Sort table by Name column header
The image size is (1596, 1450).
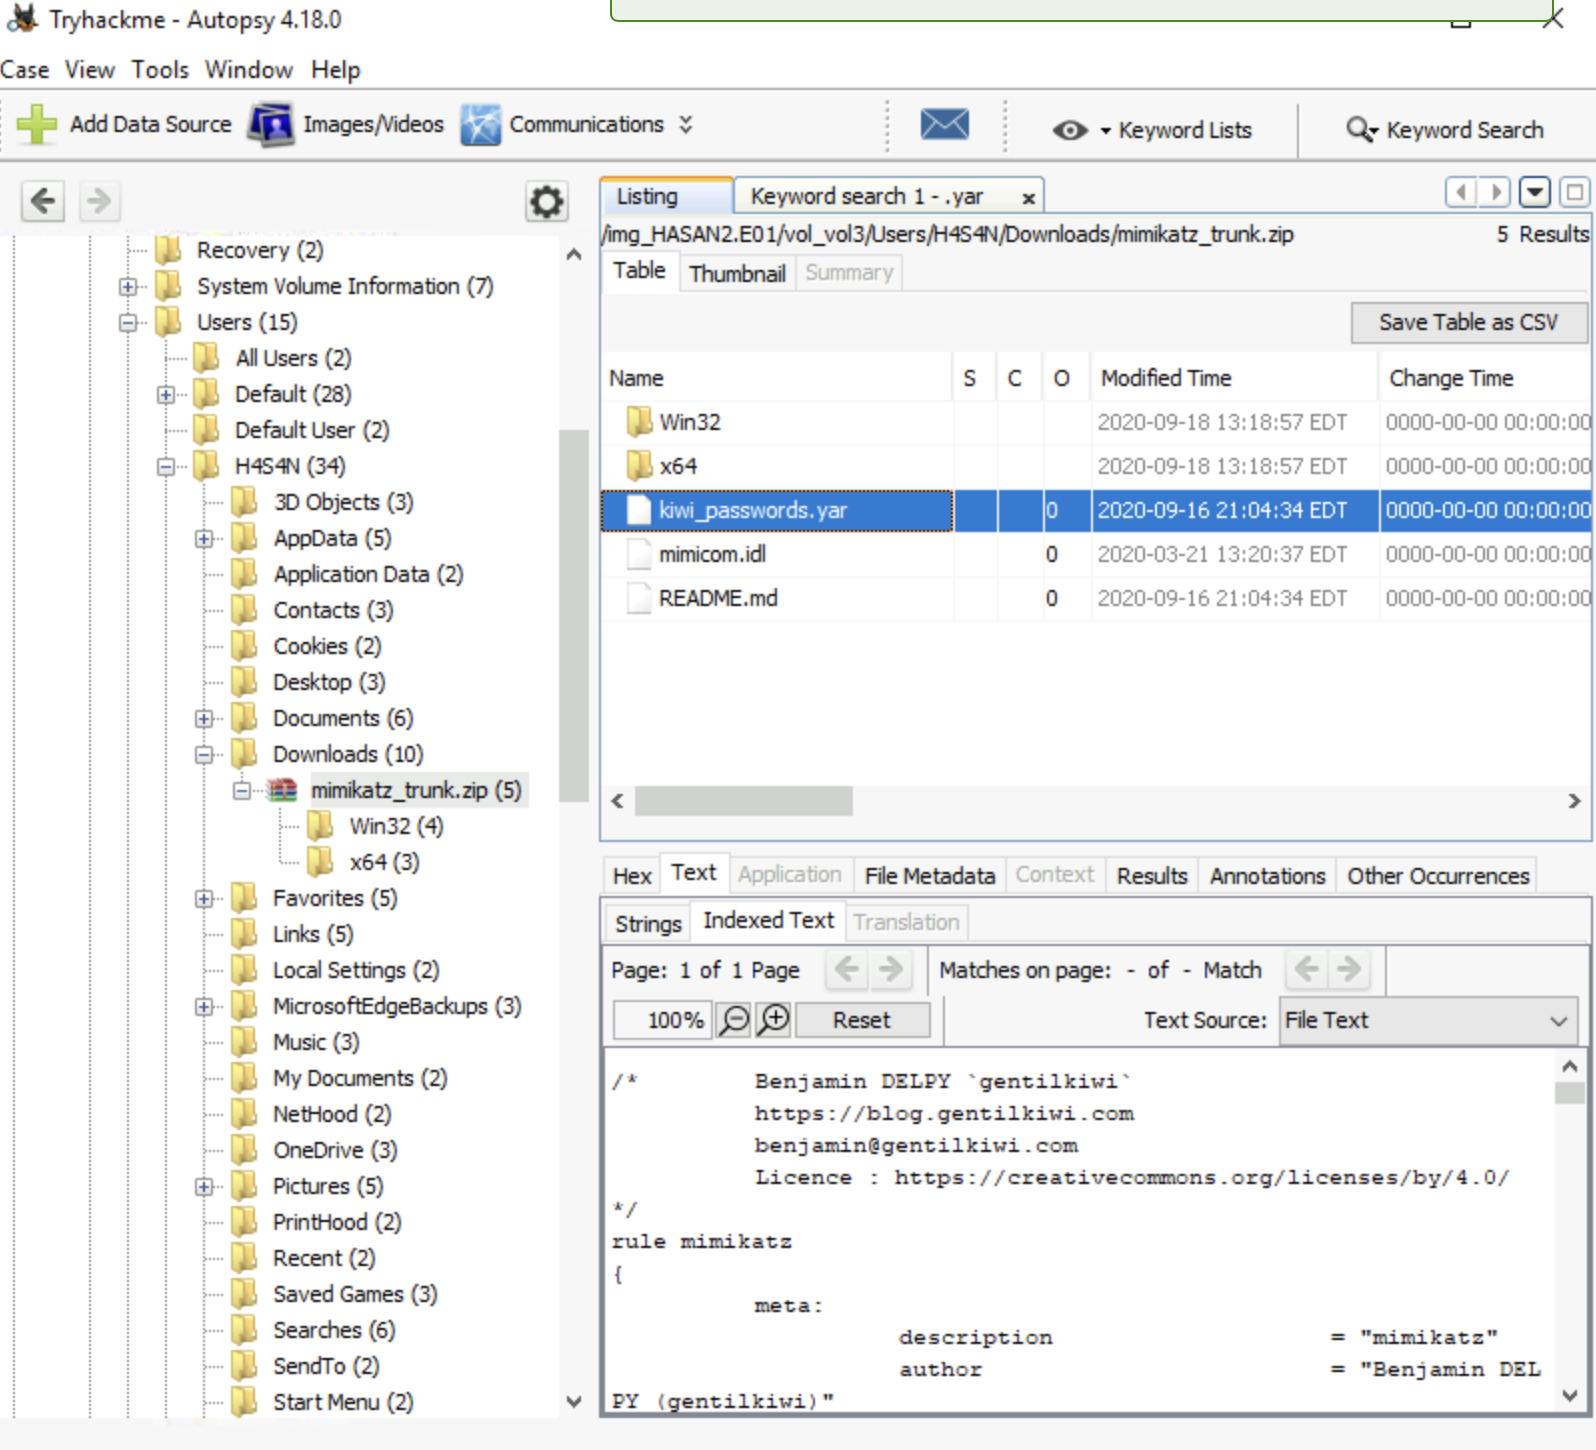(x=776, y=378)
